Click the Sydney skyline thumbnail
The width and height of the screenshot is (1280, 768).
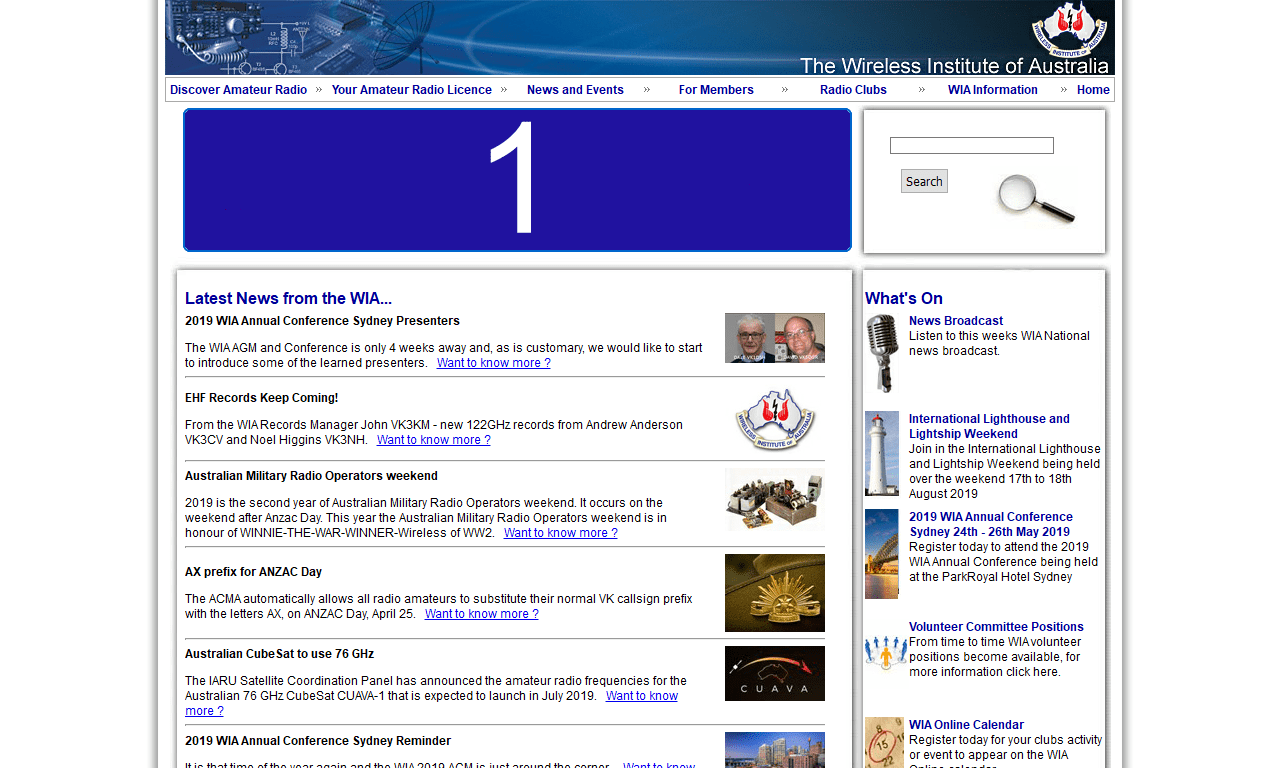coord(775,750)
